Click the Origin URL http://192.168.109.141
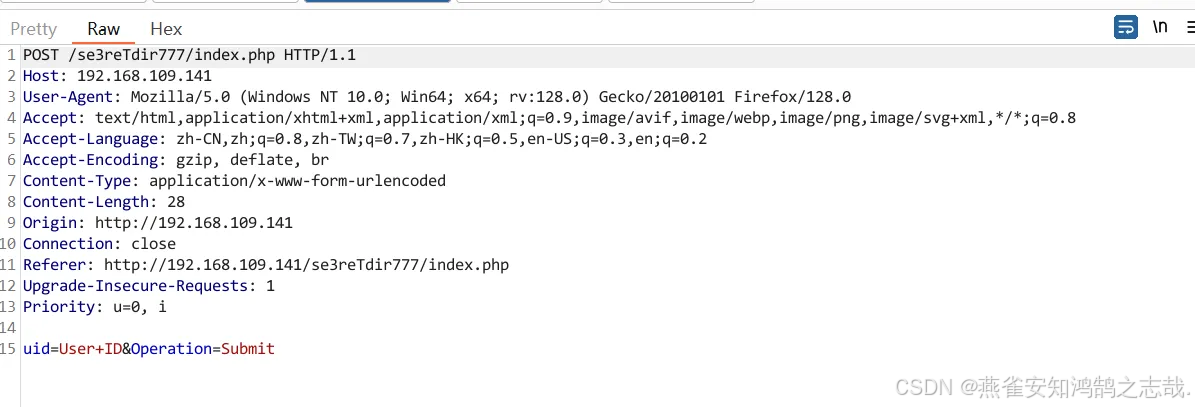1195x407 pixels. click(194, 223)
